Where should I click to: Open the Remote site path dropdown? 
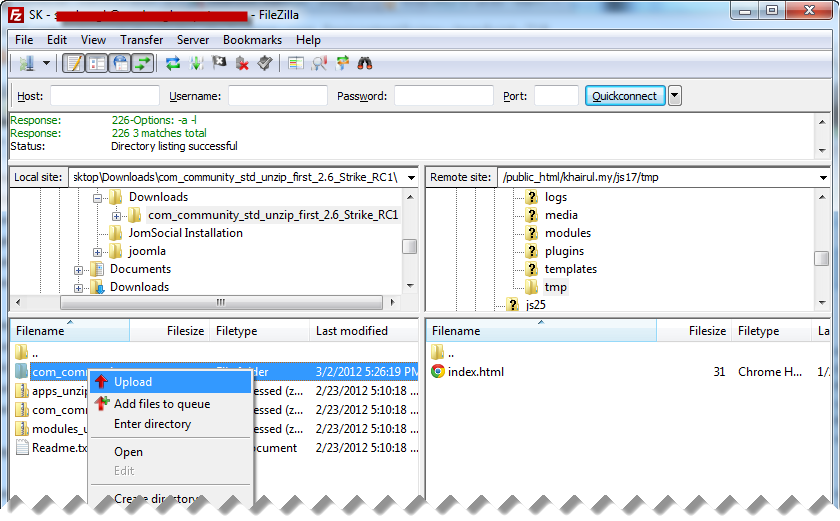(823, 177)
